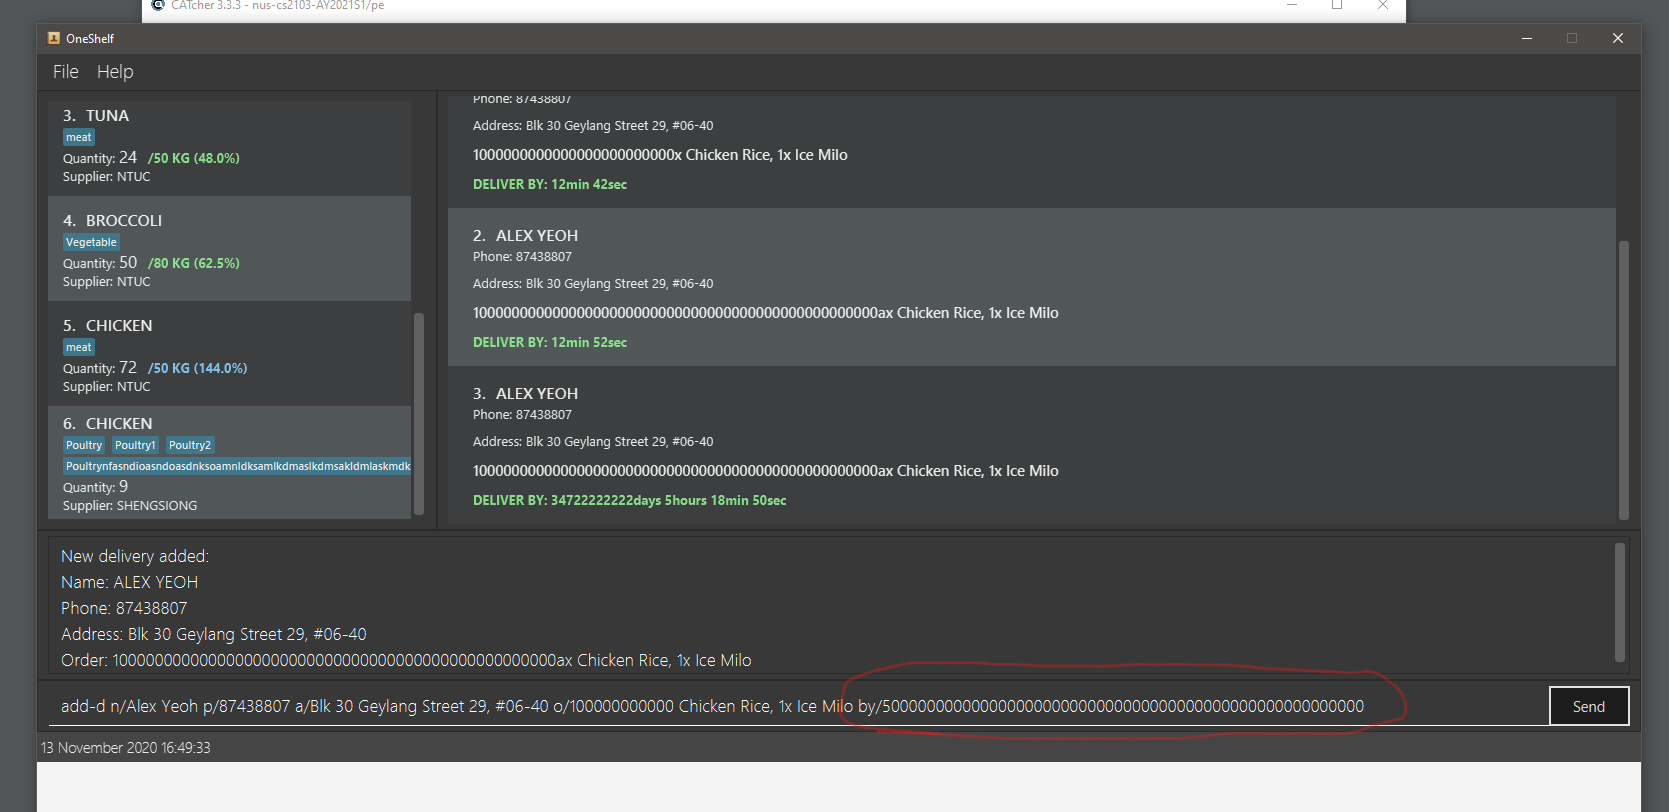The image size is (1669, 812).
Task: Open the Help menu
Action: [115, 72]
